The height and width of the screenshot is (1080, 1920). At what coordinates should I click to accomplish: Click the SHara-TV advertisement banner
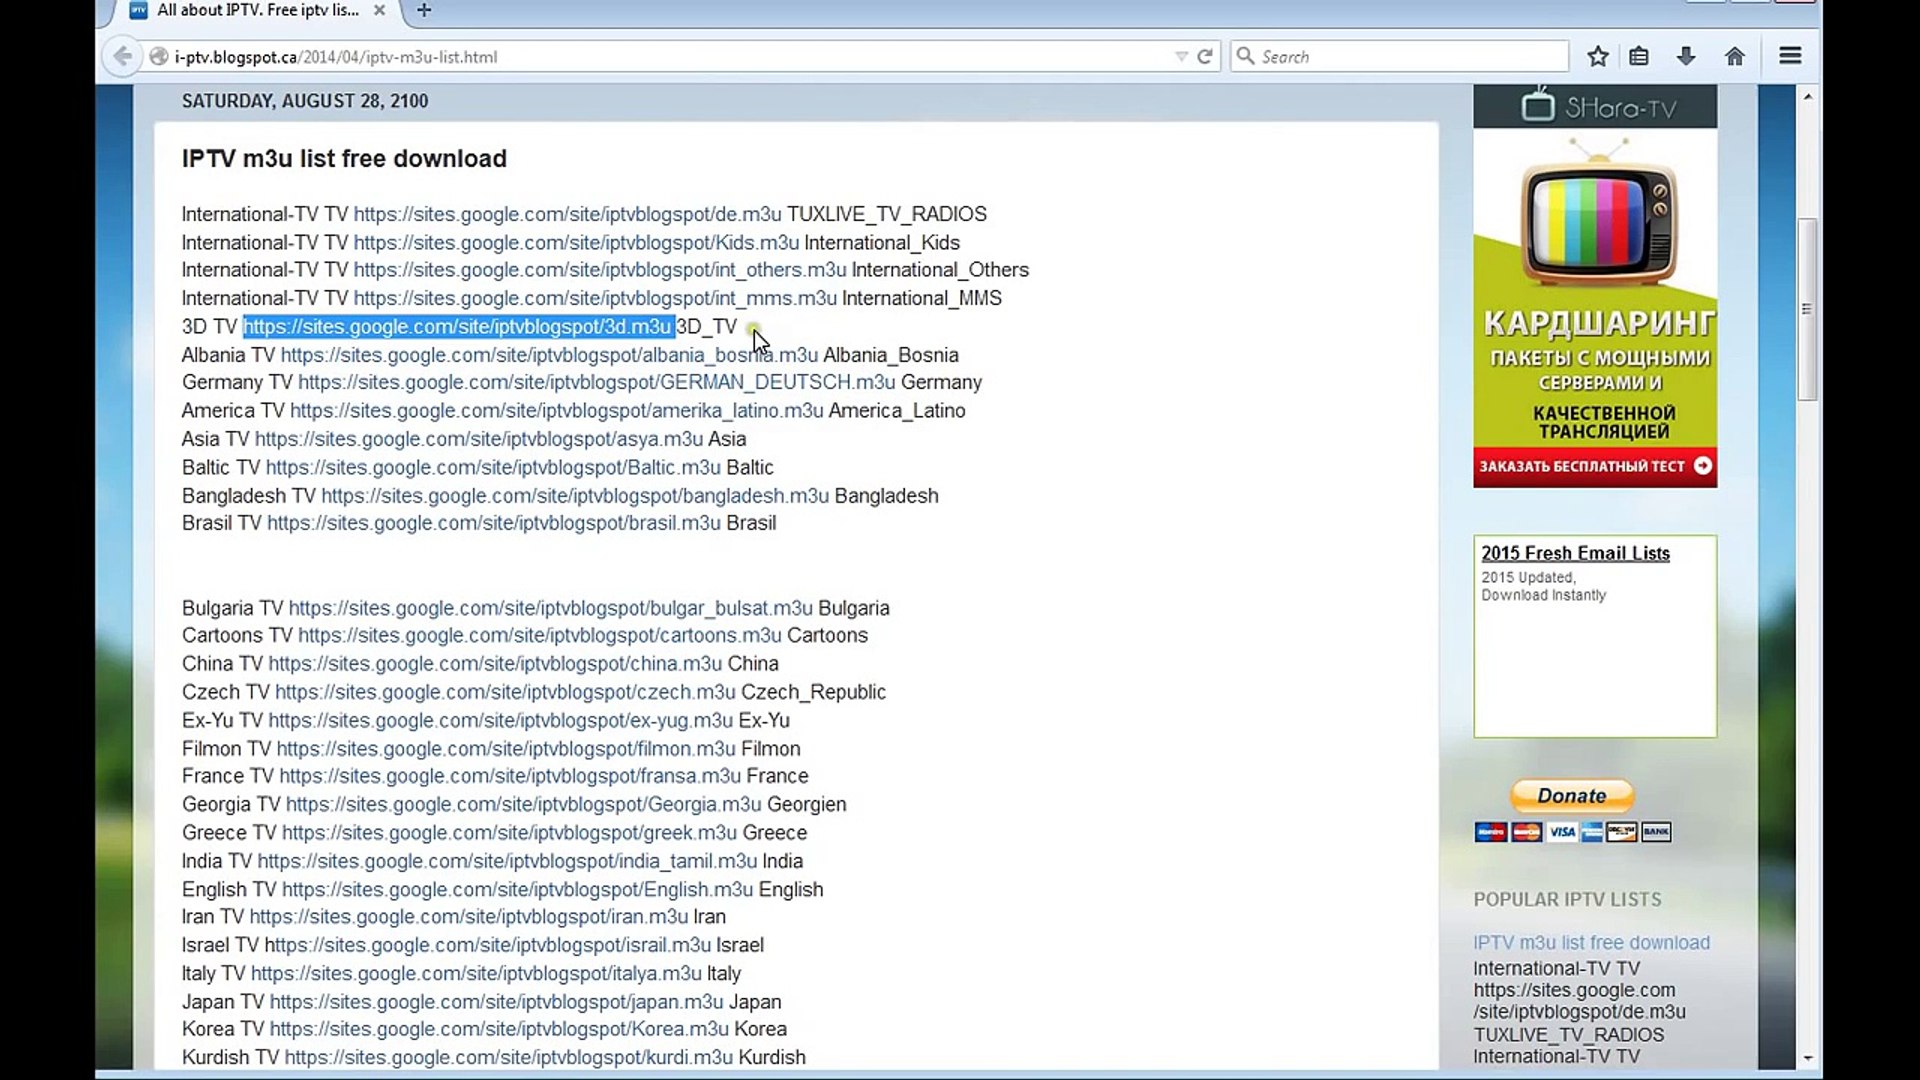pyautogui.click(x=1595, y=287)
